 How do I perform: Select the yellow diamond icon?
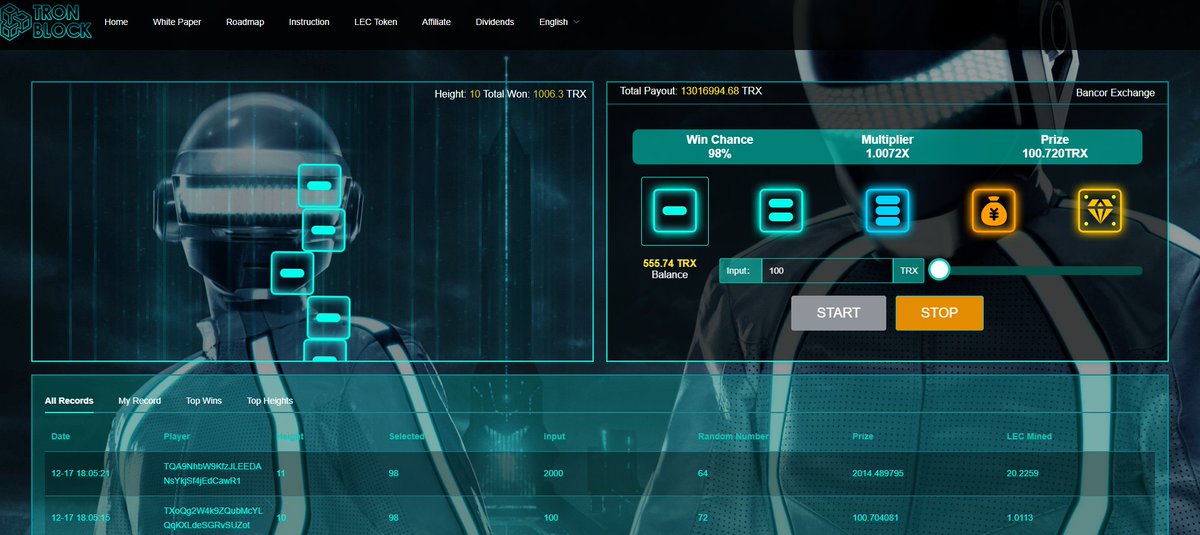click(x=1099, y=211)
